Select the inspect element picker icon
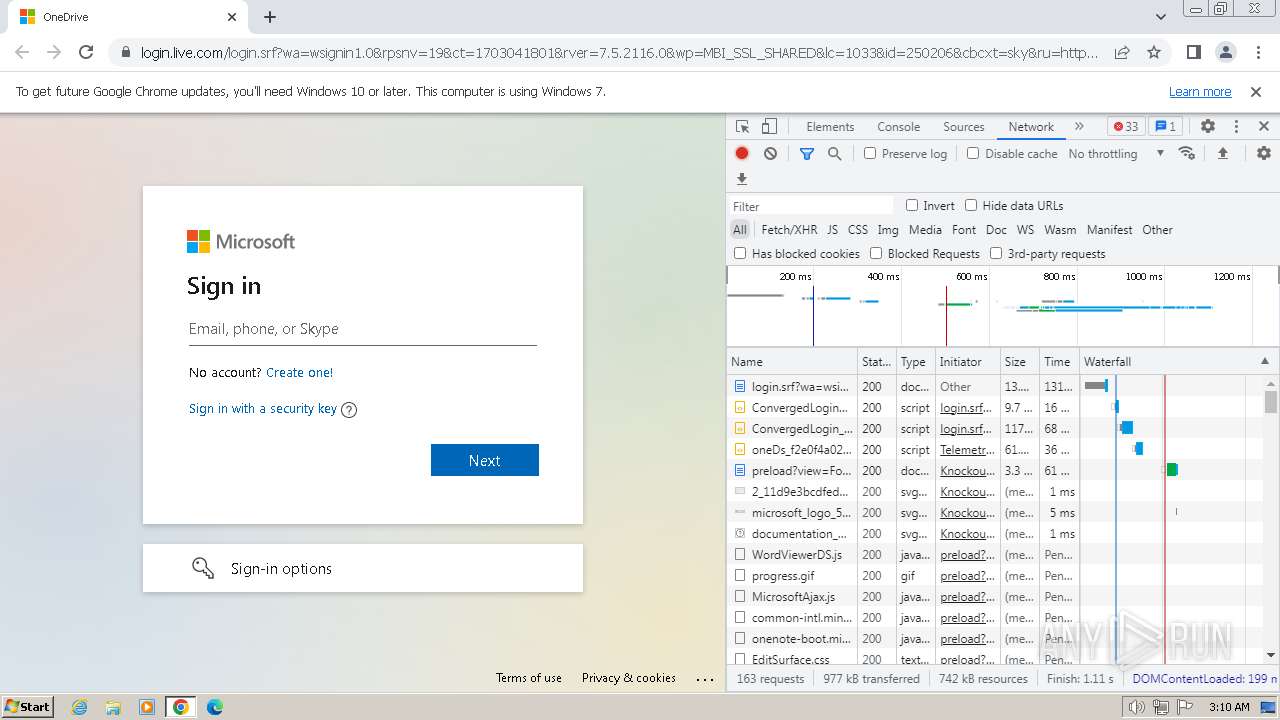The width and height of the screenshot is (1280, 720). click(x=742, y=127)
